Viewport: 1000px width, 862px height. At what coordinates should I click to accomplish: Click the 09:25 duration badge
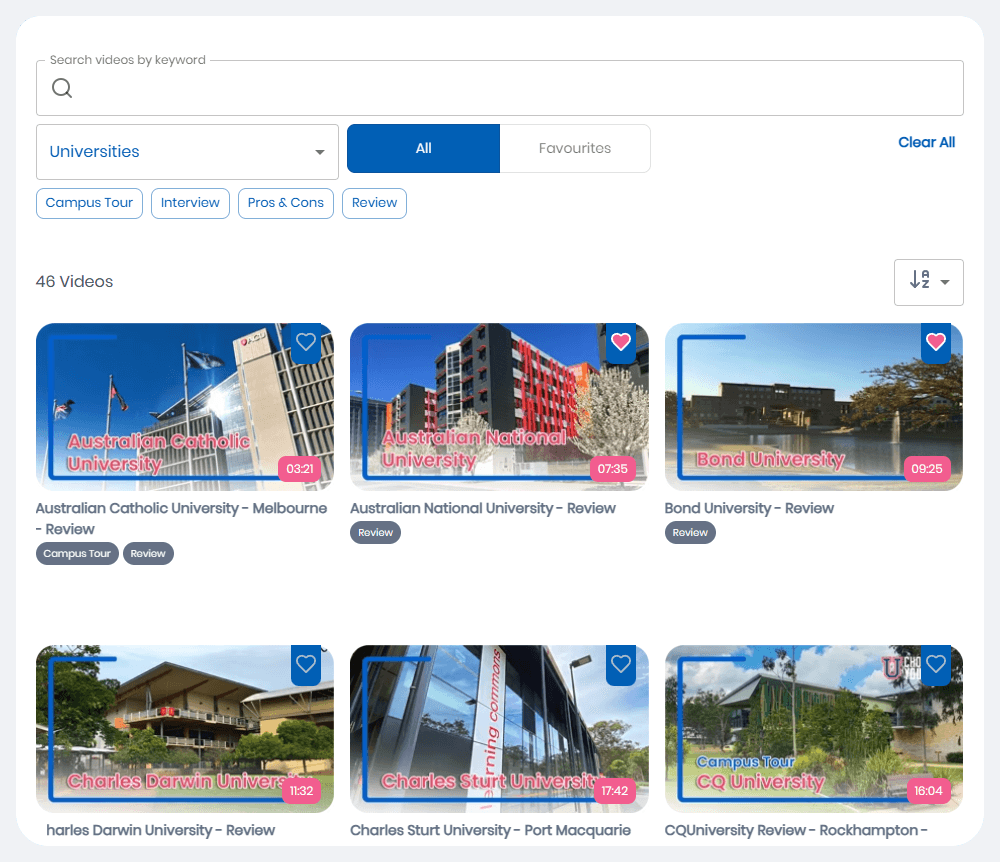927,469
